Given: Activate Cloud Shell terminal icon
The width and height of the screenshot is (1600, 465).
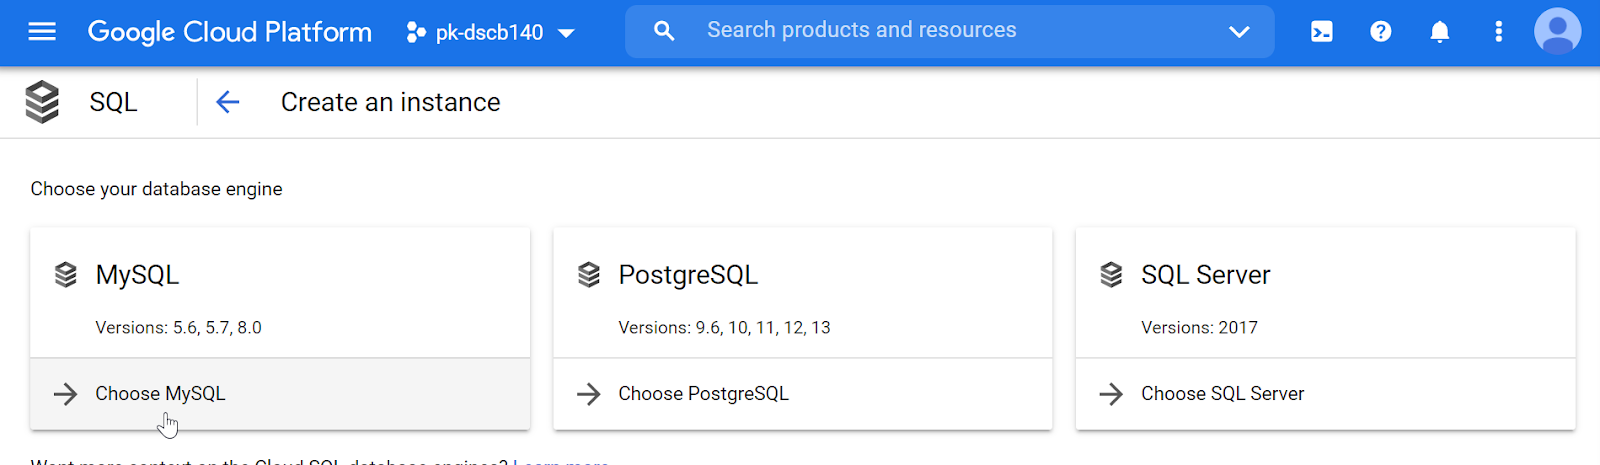Looking at the screenshot, I should click(1321, 32).
